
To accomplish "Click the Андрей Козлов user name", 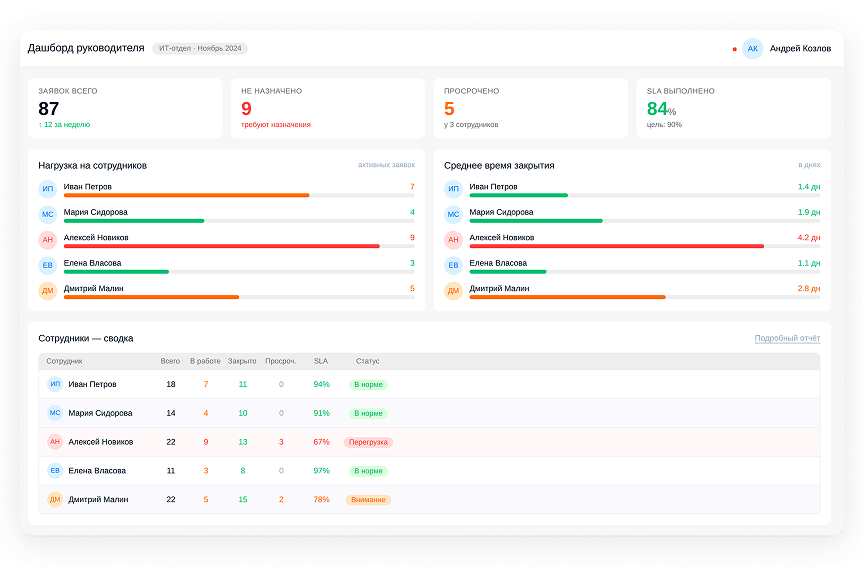I will tap(800, 48).
